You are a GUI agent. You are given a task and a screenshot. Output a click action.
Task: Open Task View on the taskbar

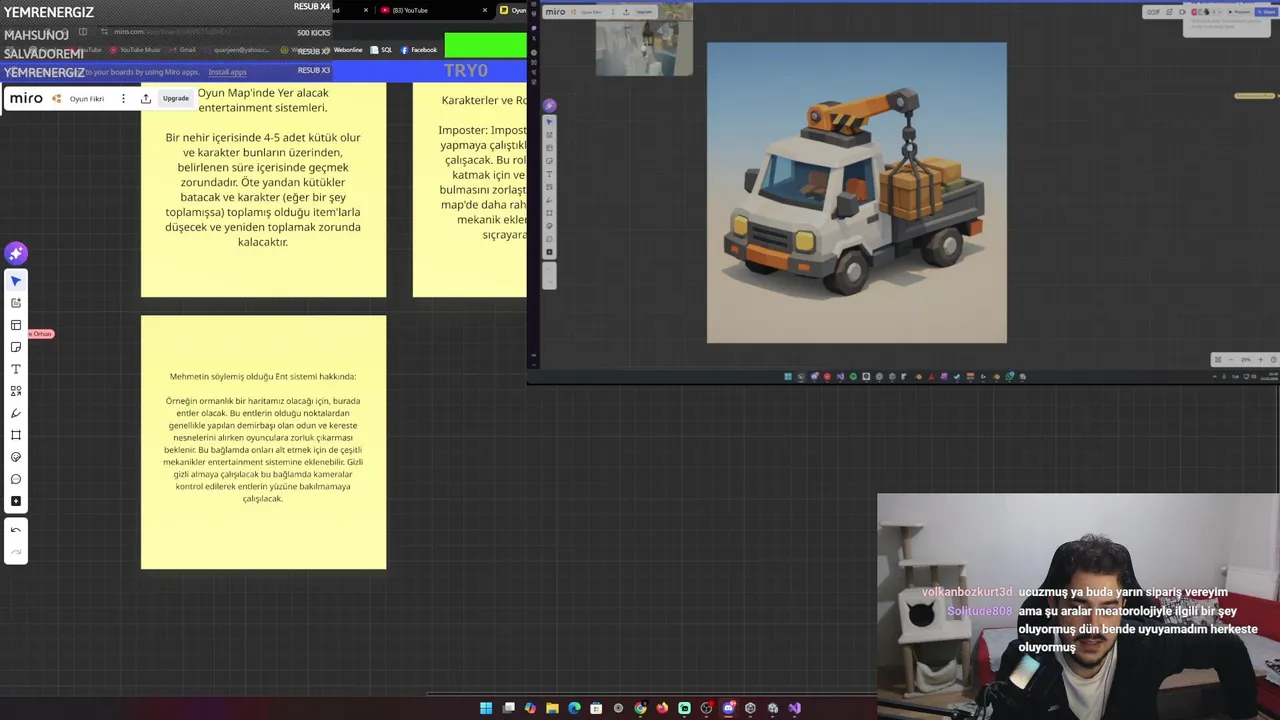pyautogui.click(x=508, y=708)
